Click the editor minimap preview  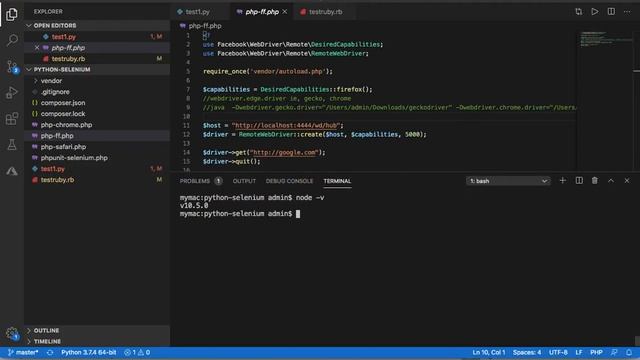605,39
